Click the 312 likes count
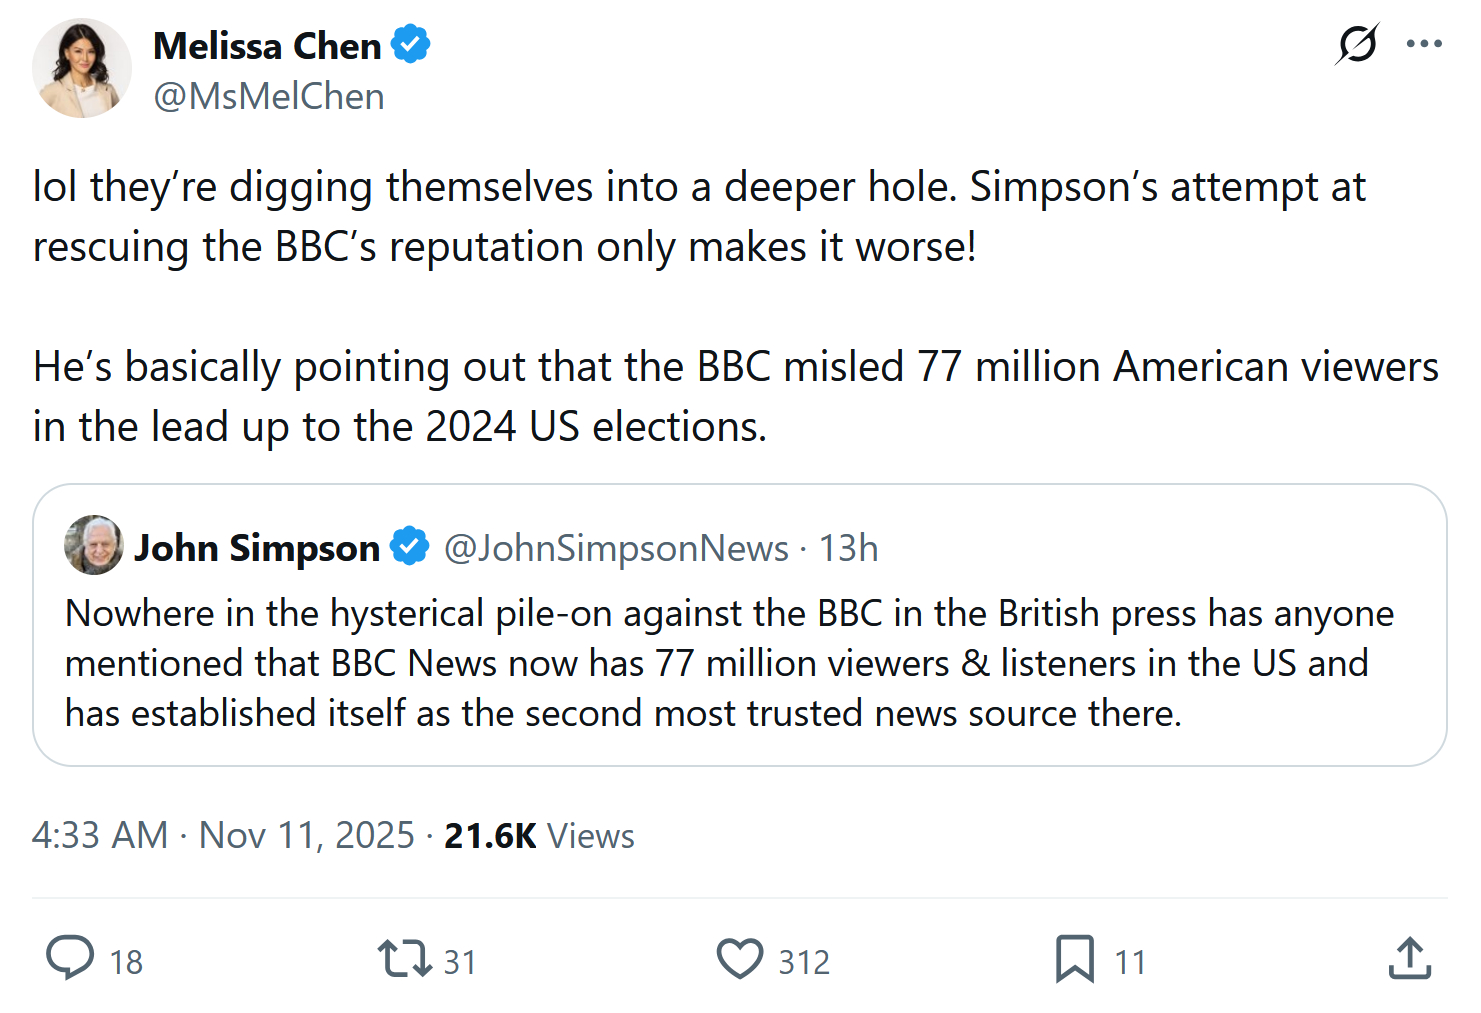1481x1013 pixels. (x=804, y=962)
